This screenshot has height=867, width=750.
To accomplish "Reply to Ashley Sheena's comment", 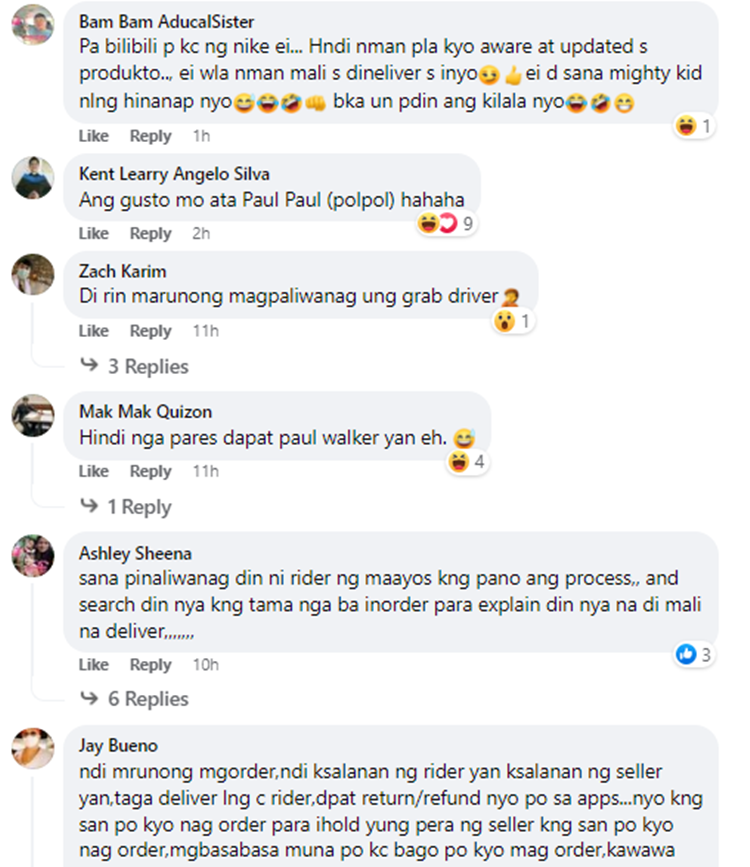I will click(x=150, y=665).
